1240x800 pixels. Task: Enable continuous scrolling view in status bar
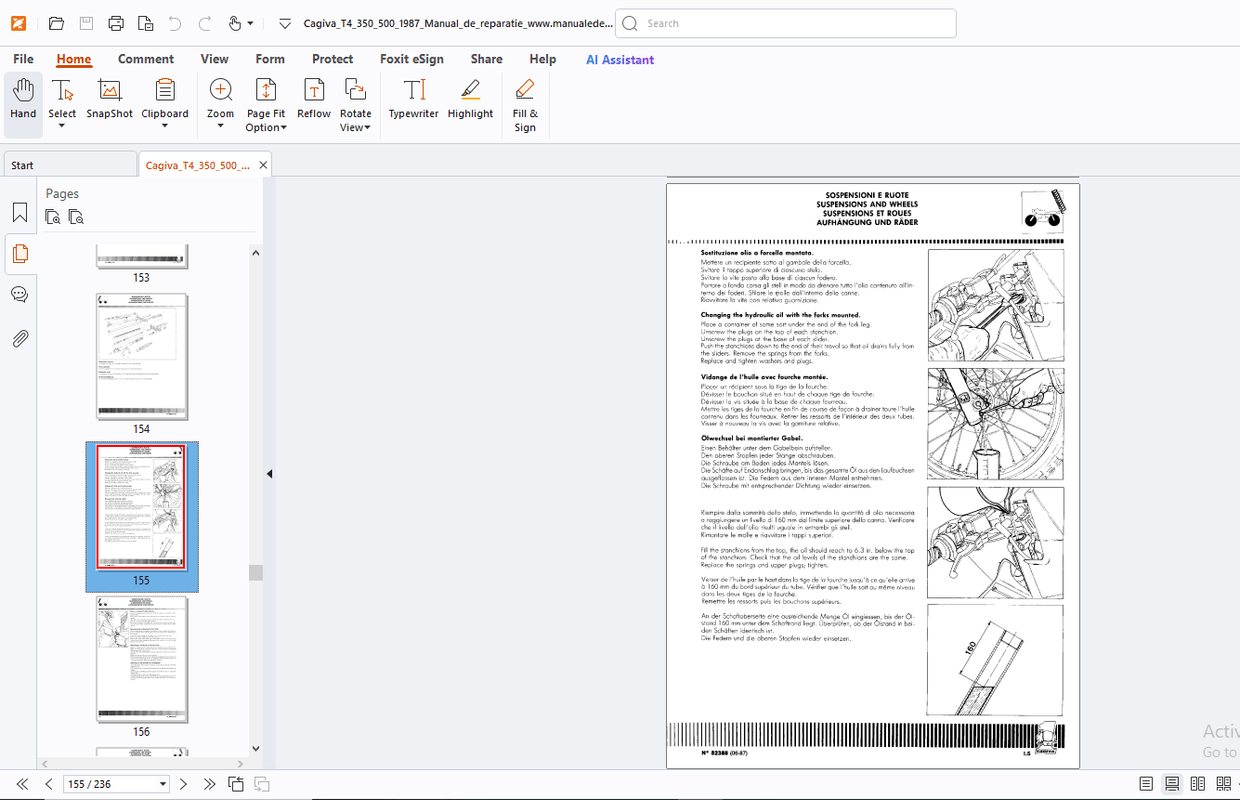point(1171,783)
